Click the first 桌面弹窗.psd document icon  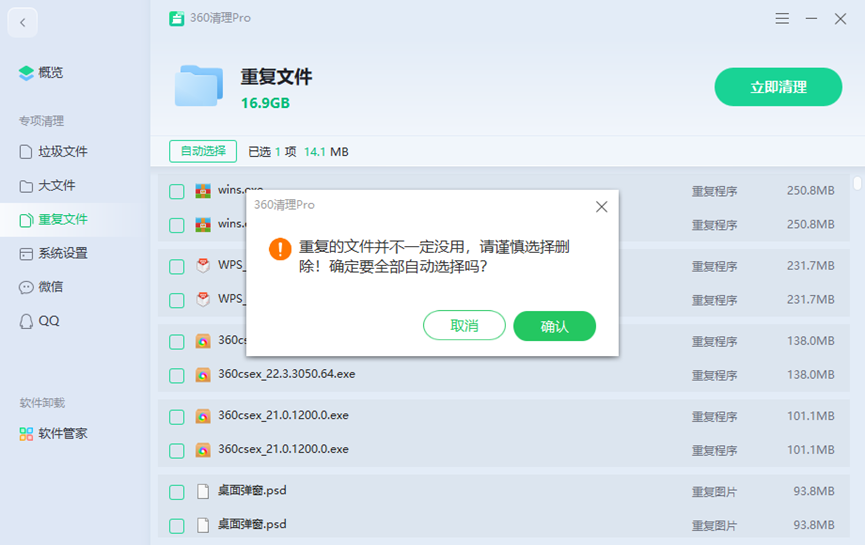203,491
